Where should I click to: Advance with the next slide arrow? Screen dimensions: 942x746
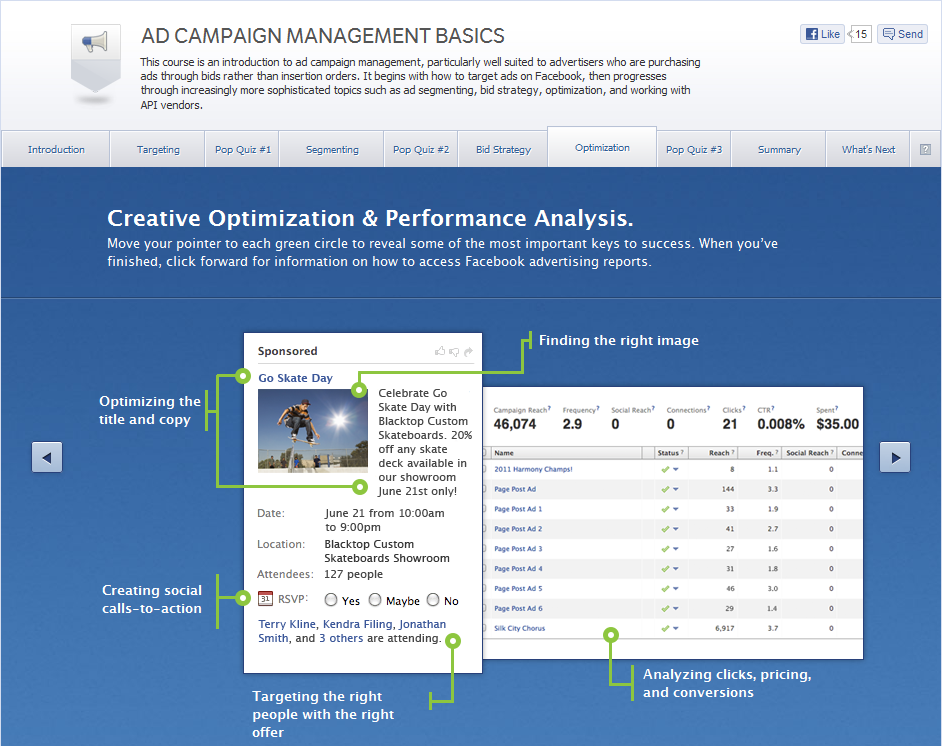tap(895, 457)
